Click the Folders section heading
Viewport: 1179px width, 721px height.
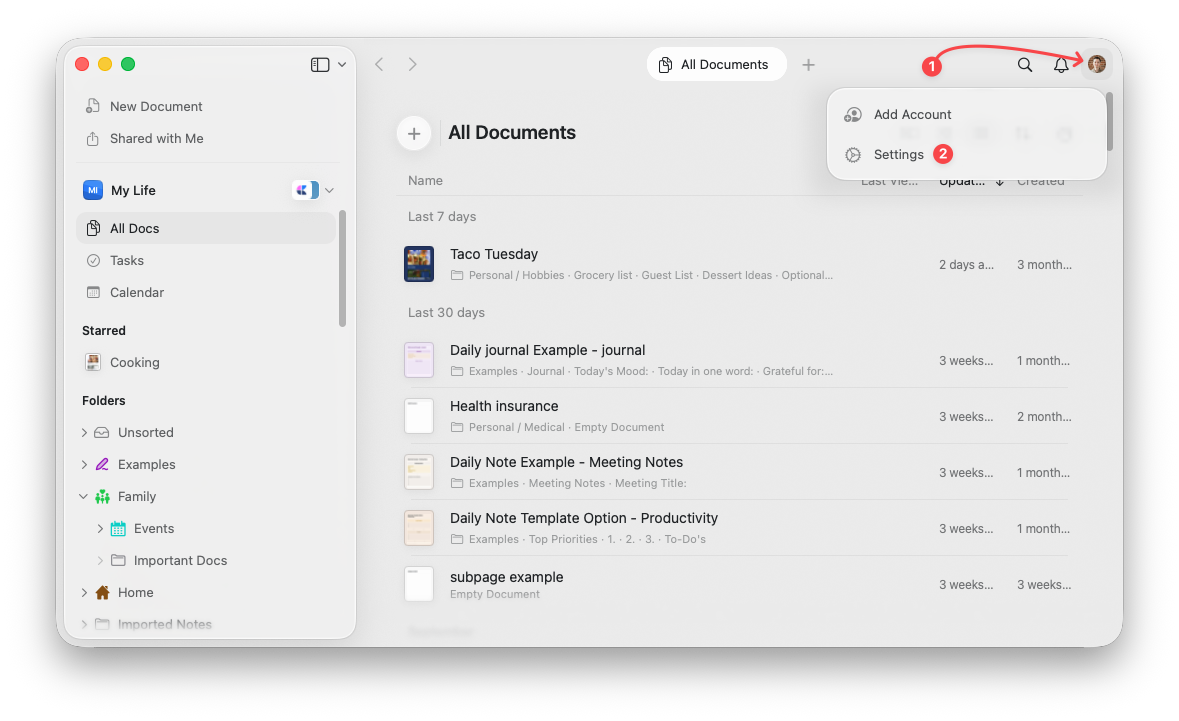104,401
